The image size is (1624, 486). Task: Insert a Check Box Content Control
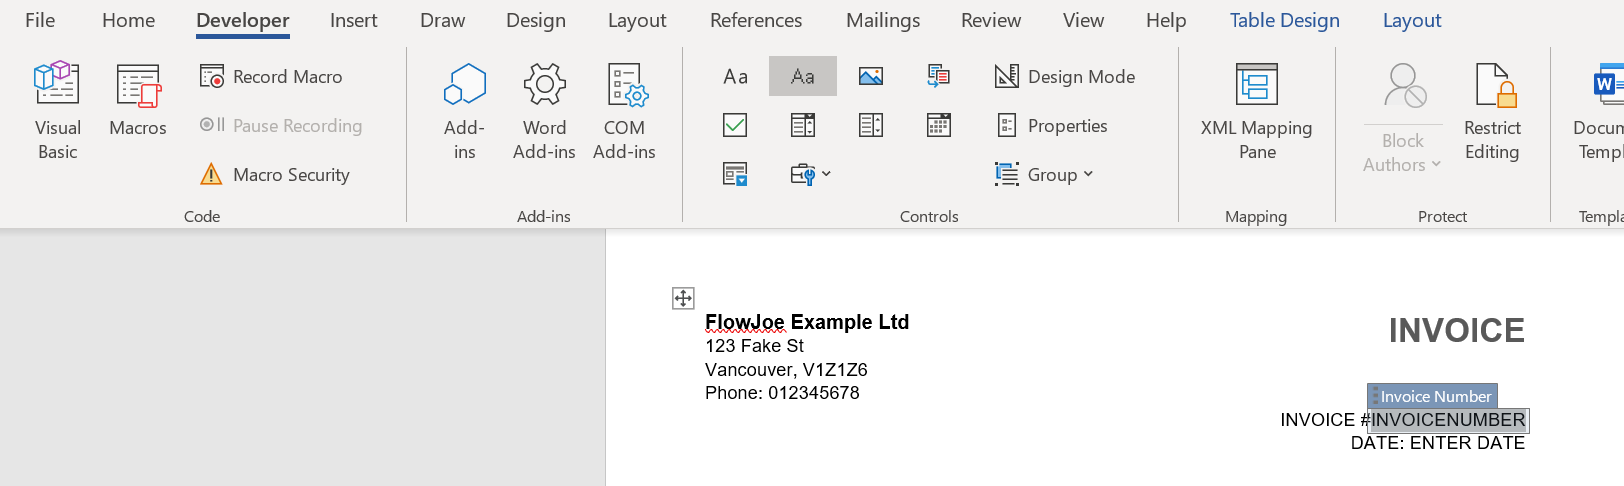click(735, 125)
